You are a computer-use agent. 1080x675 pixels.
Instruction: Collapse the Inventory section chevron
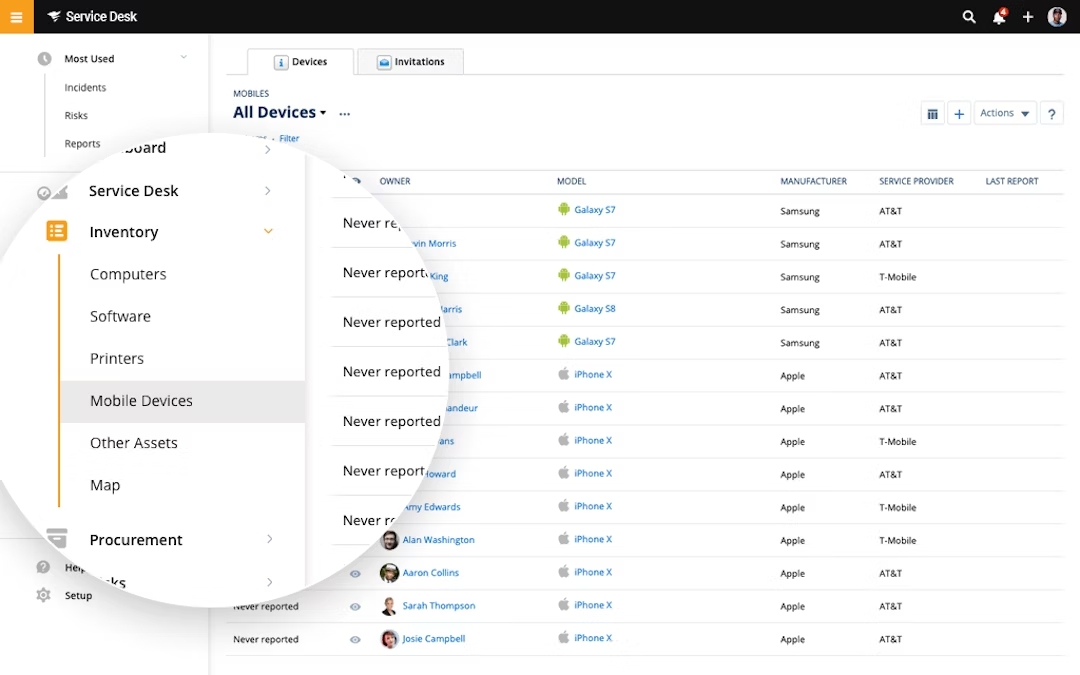[x=268, y=231]
